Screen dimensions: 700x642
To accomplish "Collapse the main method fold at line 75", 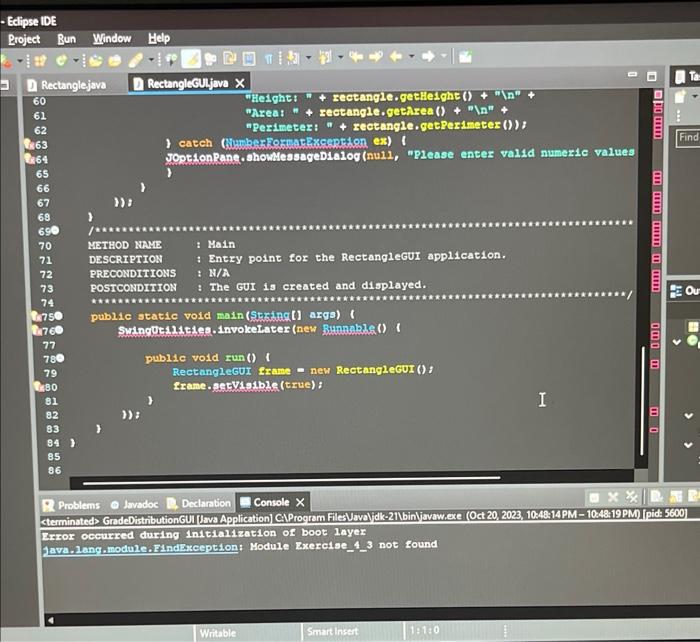I will 58,316.
